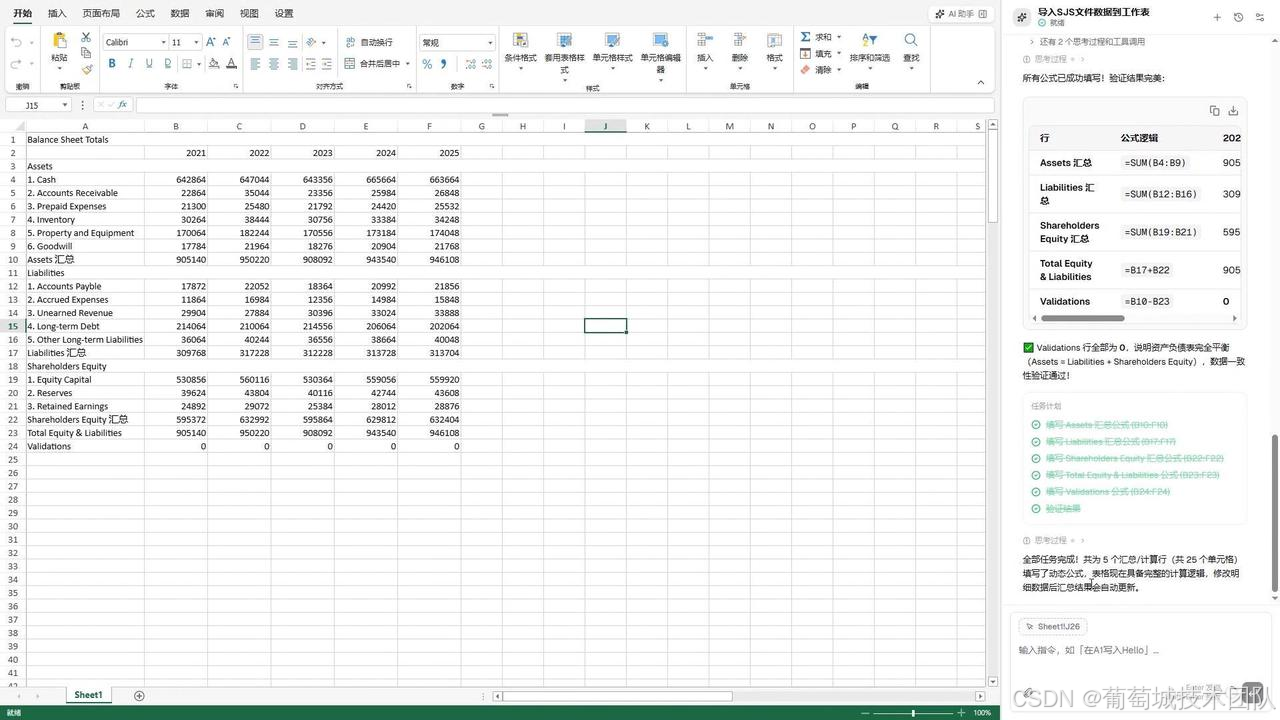The image size is (1280, 720).
Task: Download the AI result table
Action: (x=1233, y=111)
